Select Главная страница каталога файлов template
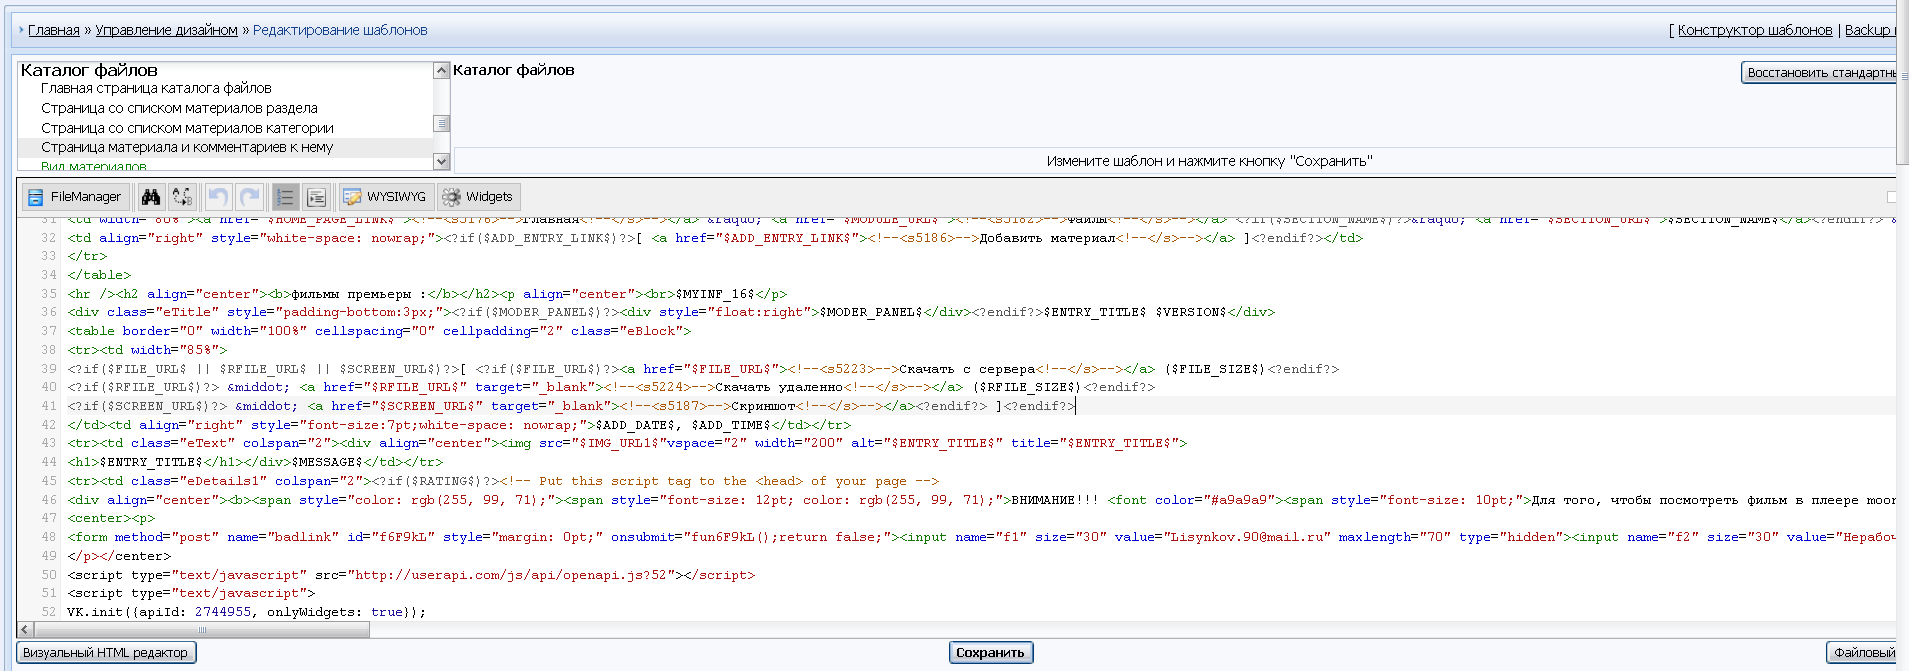The image size is (1909, 671). 156,88
